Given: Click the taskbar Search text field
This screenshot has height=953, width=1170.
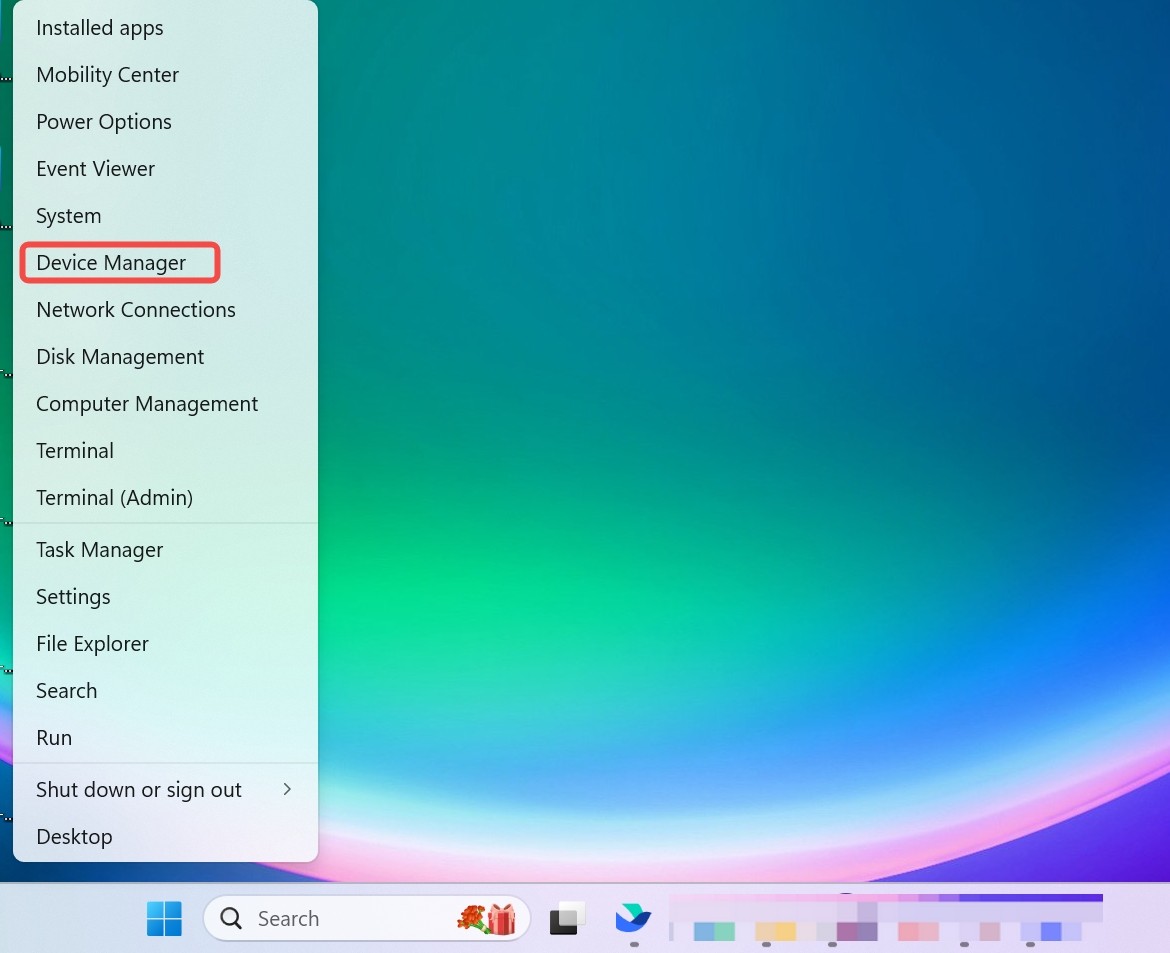Looking at the screenshot, I should click(330, 918).
